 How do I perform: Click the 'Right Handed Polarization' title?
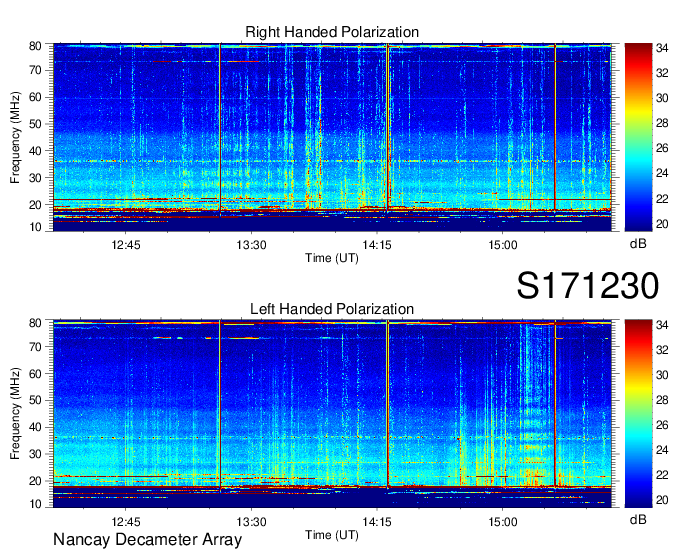coord(332,32)
